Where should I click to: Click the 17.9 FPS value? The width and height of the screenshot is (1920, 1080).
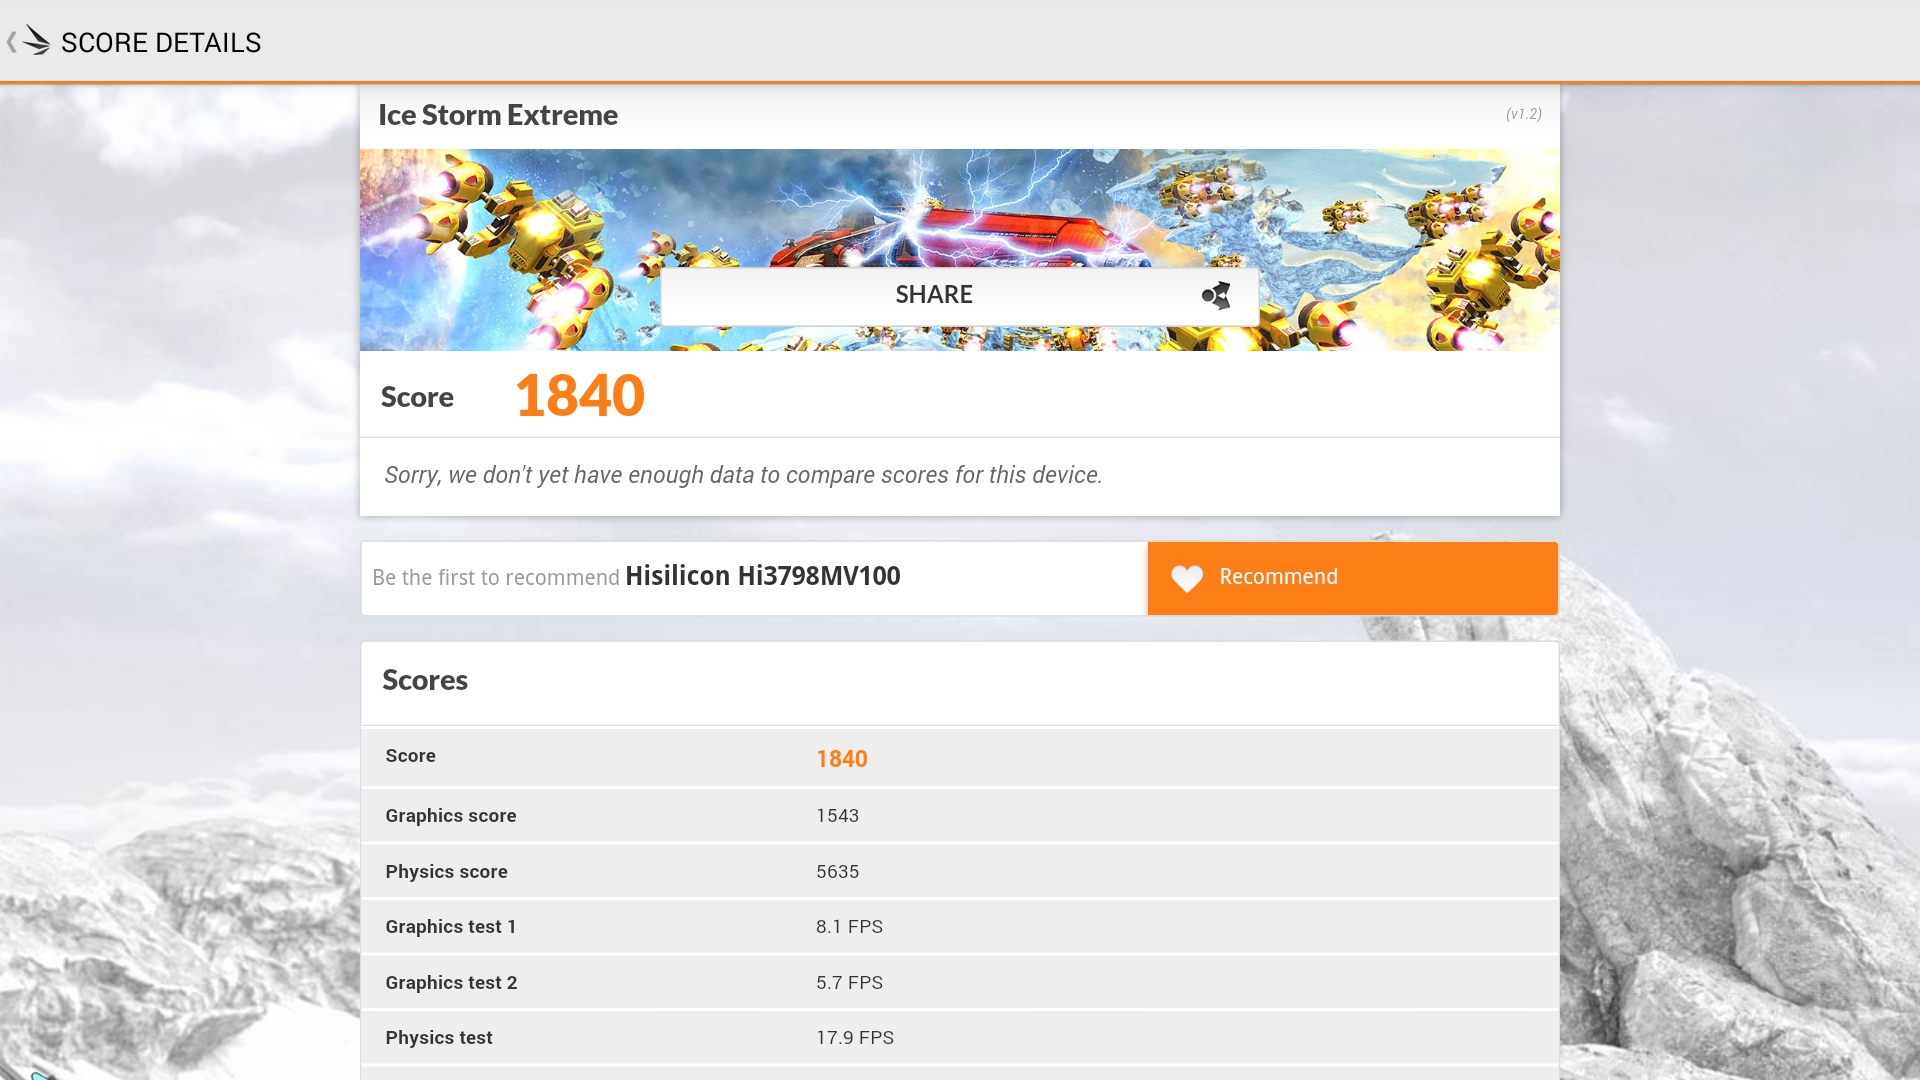point(855,1038)
